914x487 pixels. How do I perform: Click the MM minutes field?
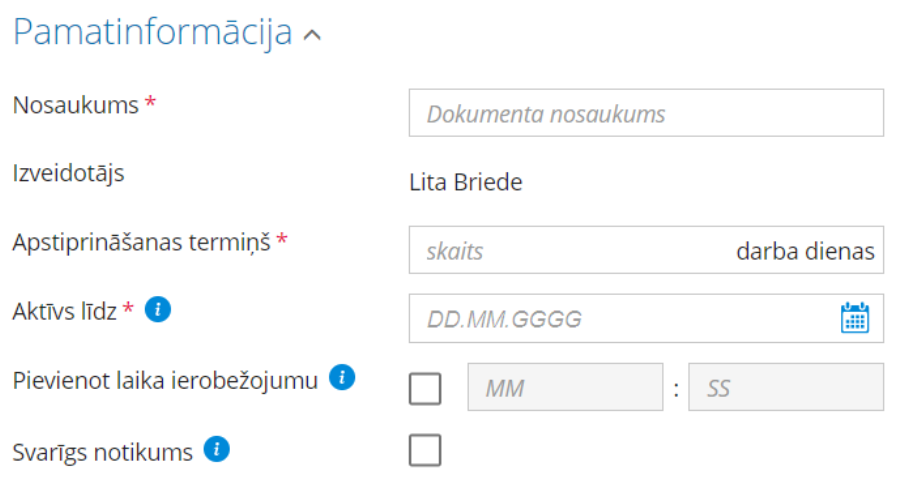point(565,387)
